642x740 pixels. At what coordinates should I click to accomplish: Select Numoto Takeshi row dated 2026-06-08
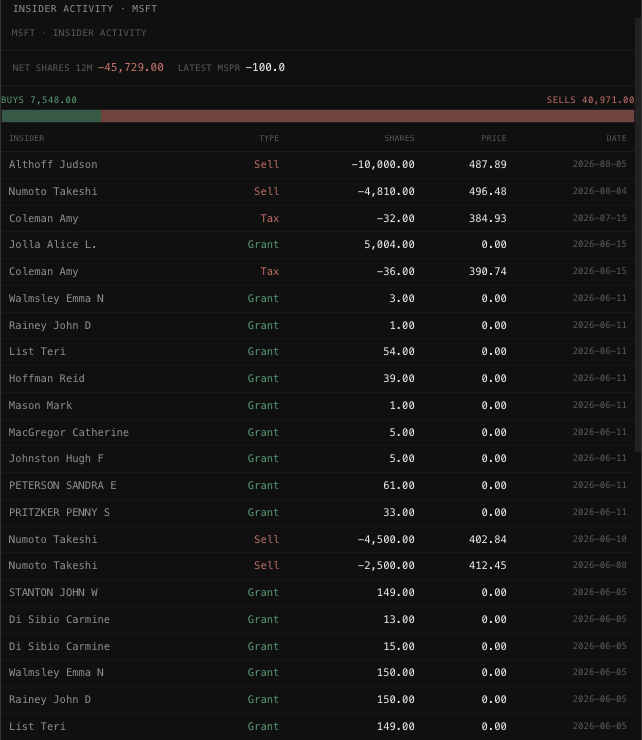318,565
